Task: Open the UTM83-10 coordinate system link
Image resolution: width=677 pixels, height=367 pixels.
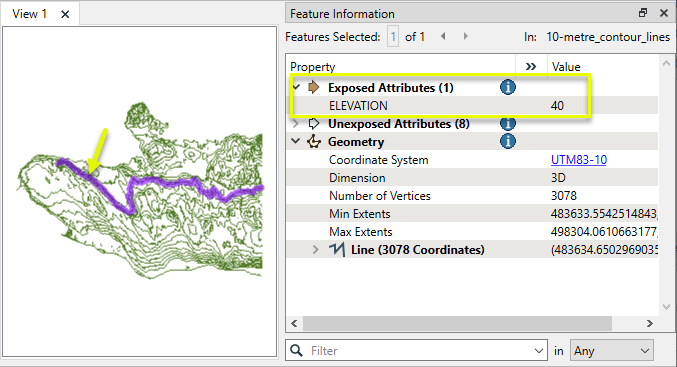Action: [579, 160]
